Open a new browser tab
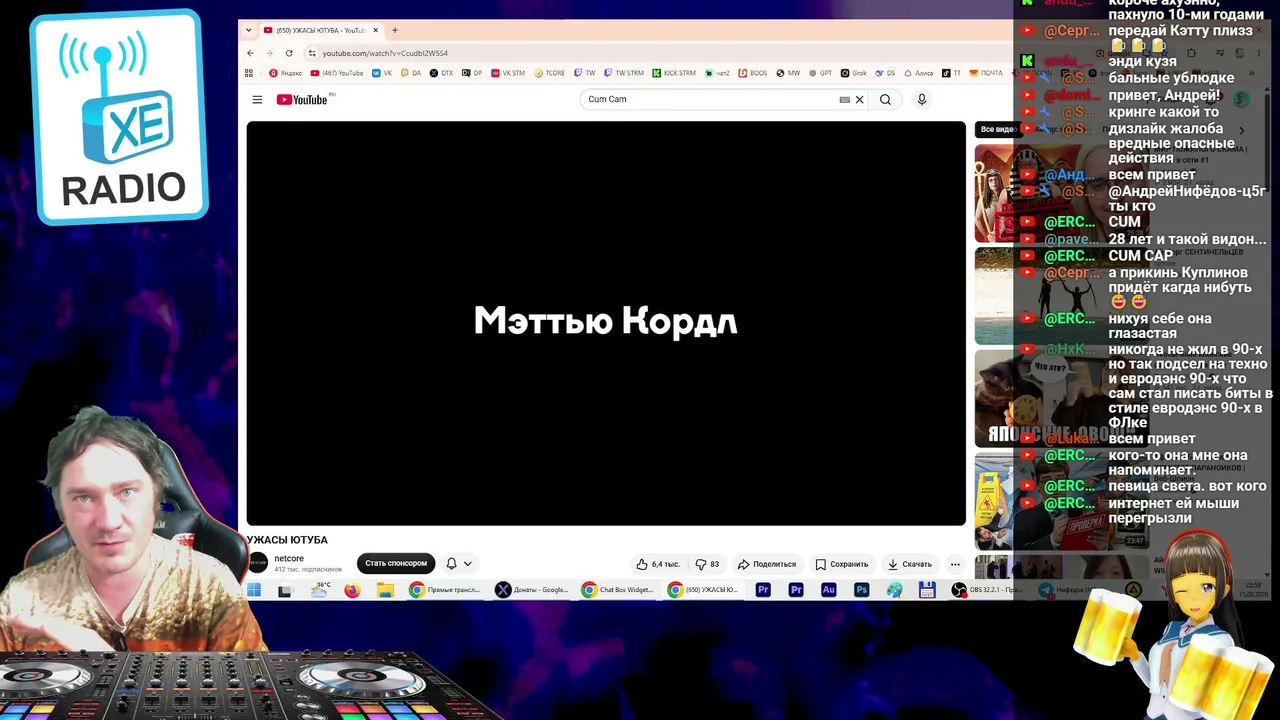Image resolution: width=1280 pixels, height=720 pixels. coord(395,30)
